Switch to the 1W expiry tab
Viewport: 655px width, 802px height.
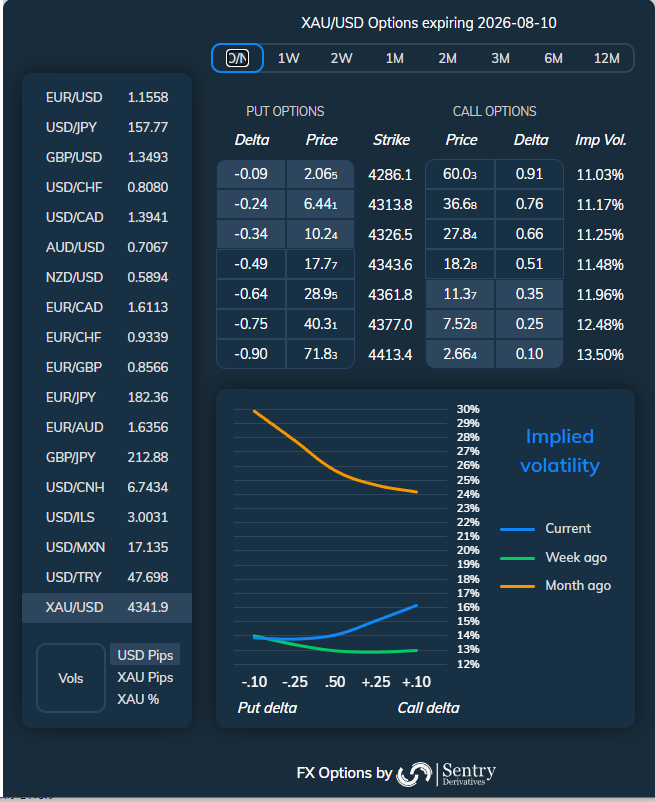click(288, 58)
